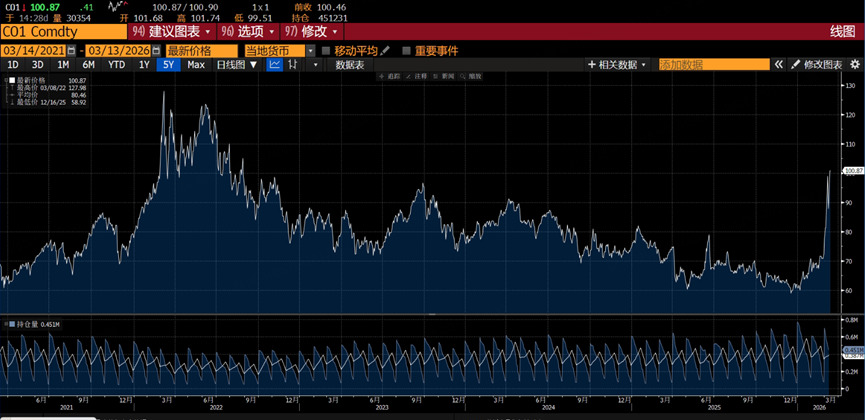This screenshot has width=865, height=420.
Task: Click the 03/14/2021 start date field
Action: coord(34,51)
